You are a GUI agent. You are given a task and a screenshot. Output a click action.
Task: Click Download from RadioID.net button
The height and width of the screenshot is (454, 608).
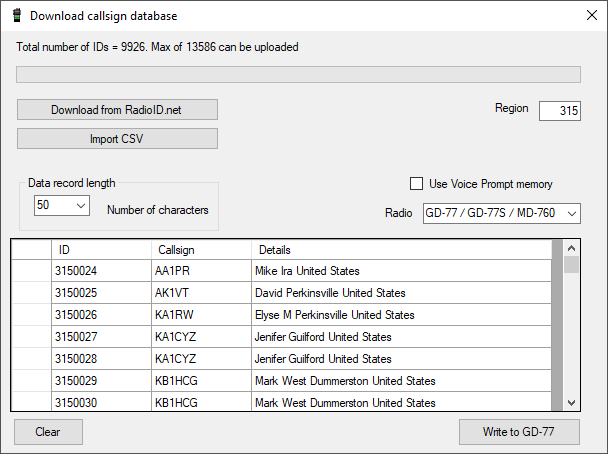[117, 109]
